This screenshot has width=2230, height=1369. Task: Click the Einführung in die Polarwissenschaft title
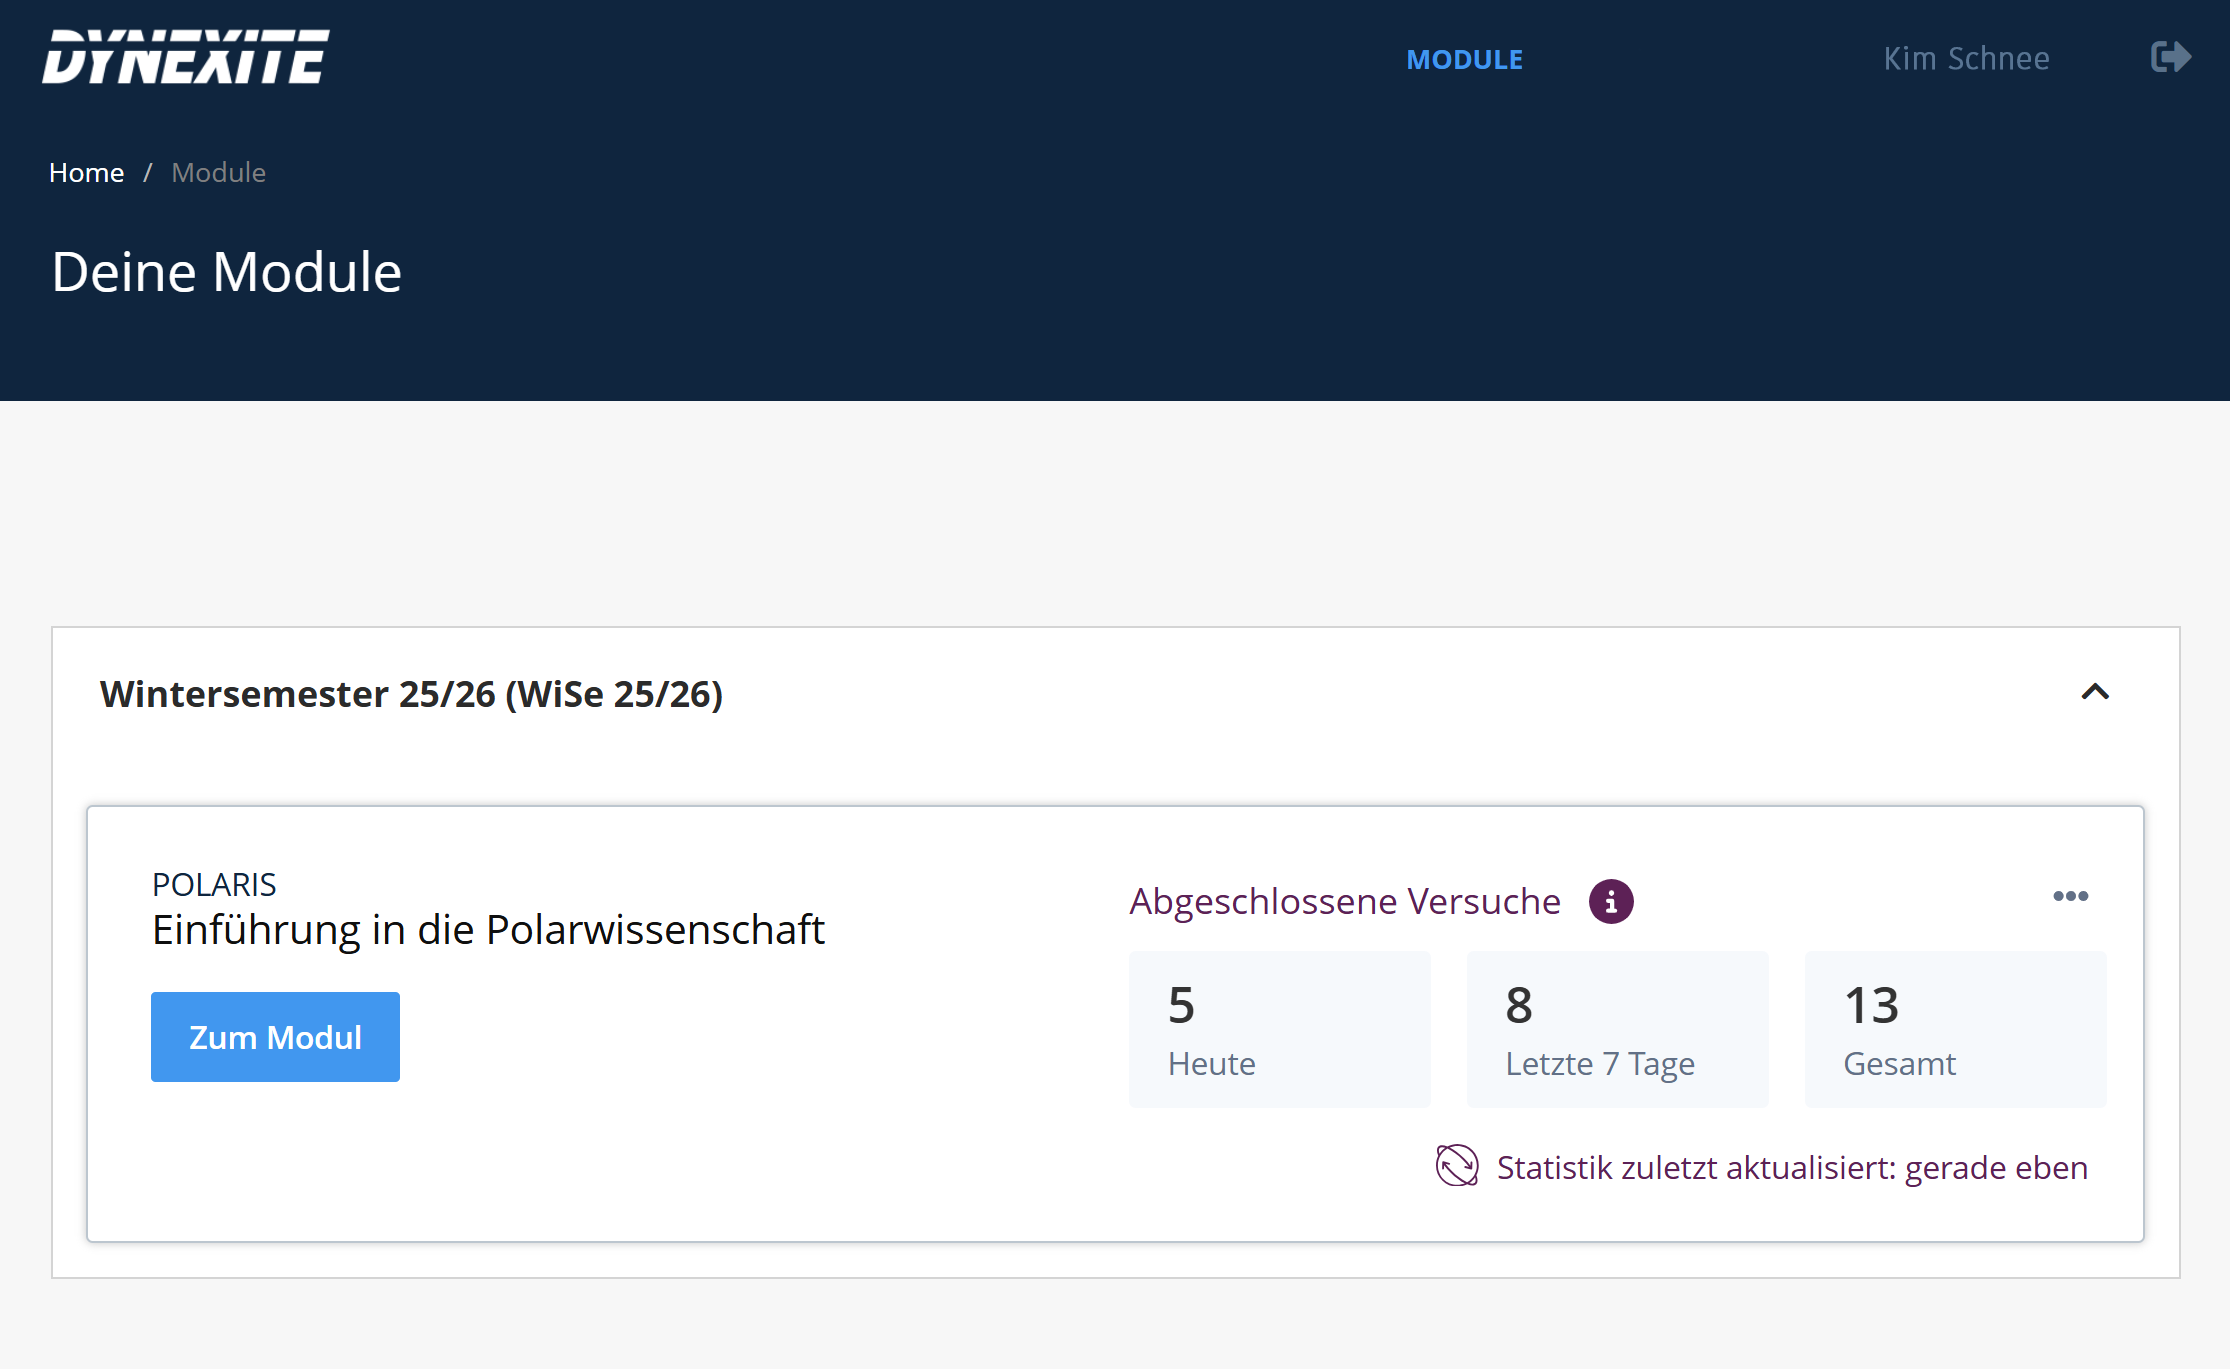click(x=488, y=930)
